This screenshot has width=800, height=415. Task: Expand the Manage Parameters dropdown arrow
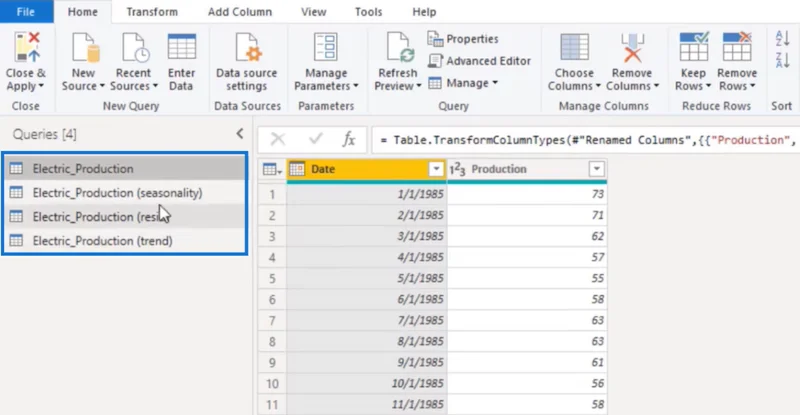coord(356,86)
